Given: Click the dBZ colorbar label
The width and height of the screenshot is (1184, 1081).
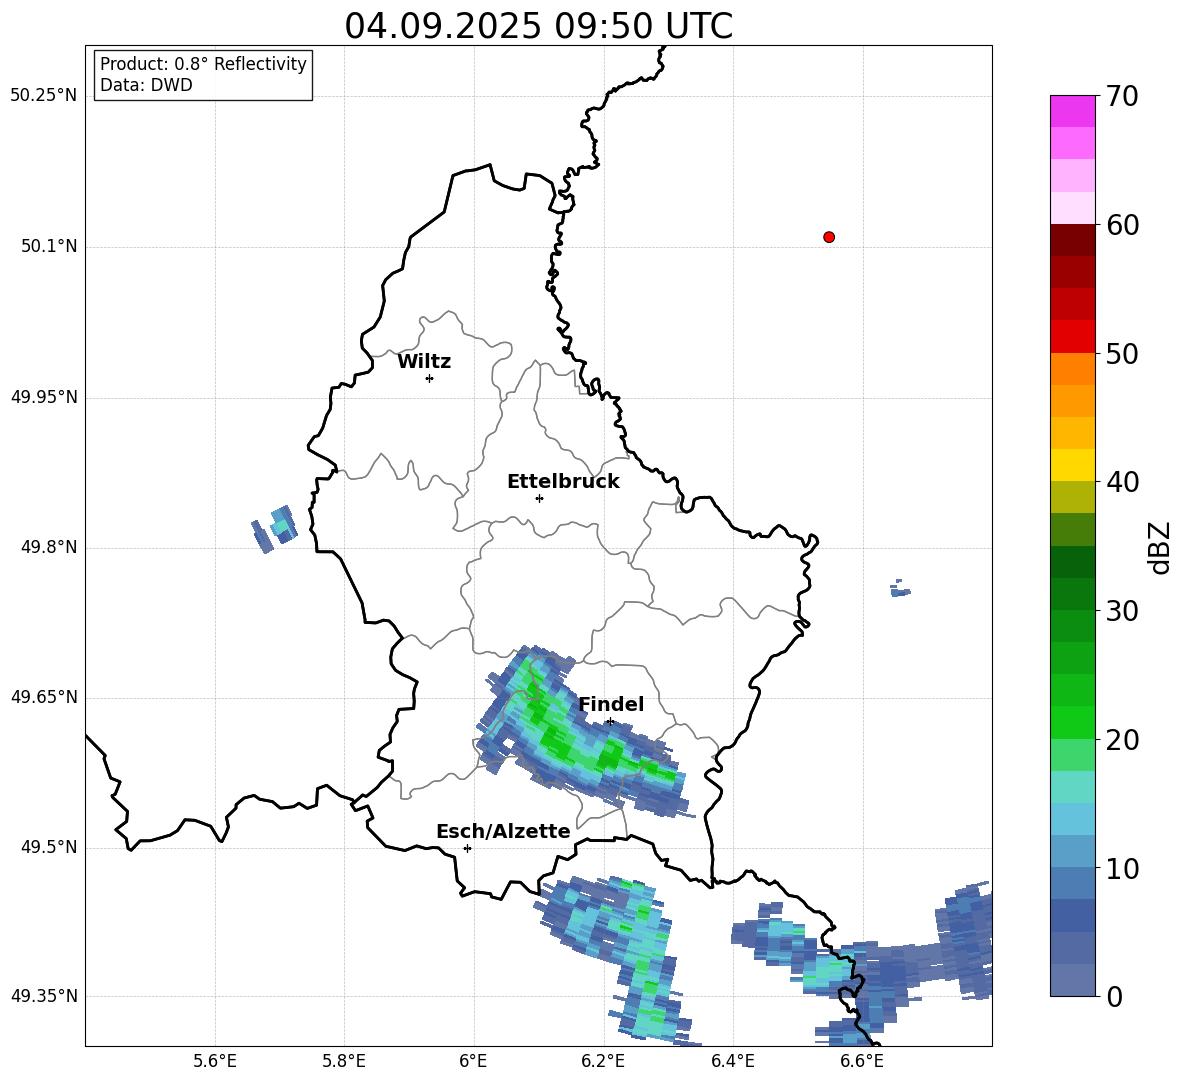Looking at the screenshot, I should point(1160,547).
